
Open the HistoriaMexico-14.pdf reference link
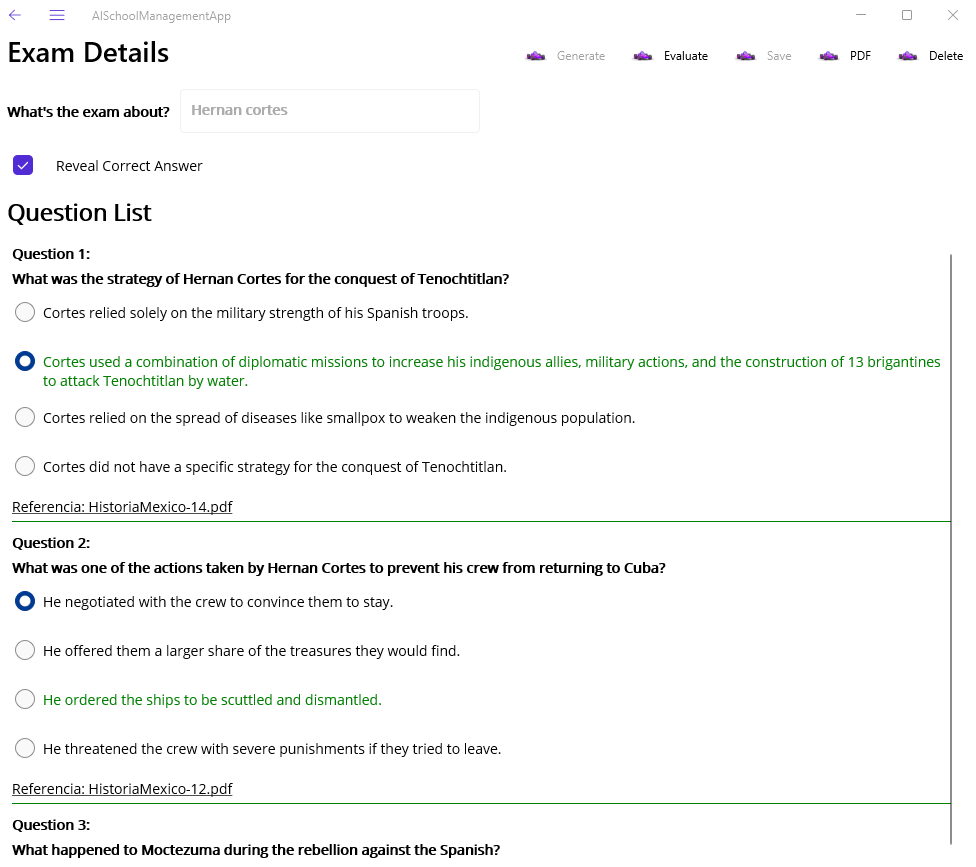(122, 507)
